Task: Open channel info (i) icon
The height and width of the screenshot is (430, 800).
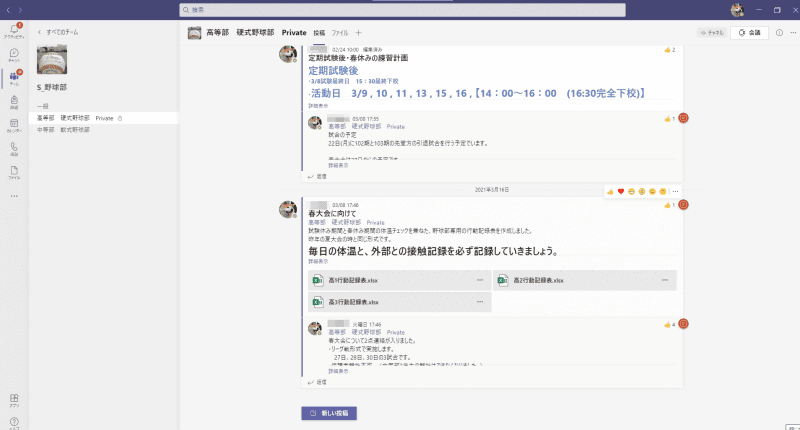Action: (779, 33)
